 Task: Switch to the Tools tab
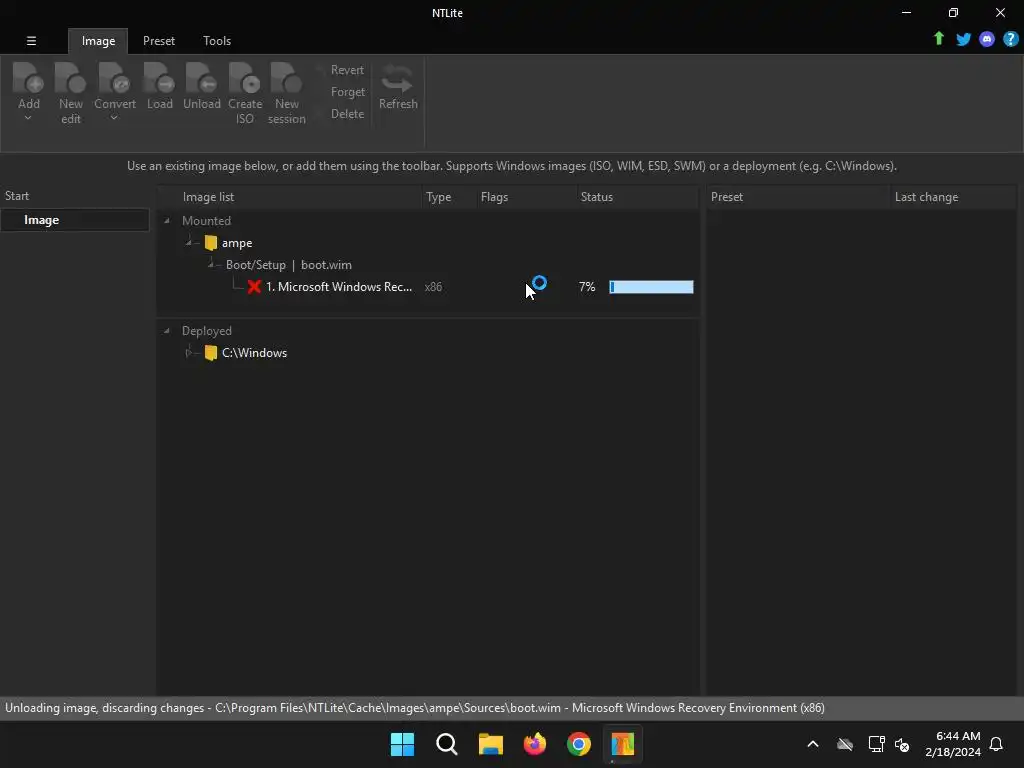point(217,41)
